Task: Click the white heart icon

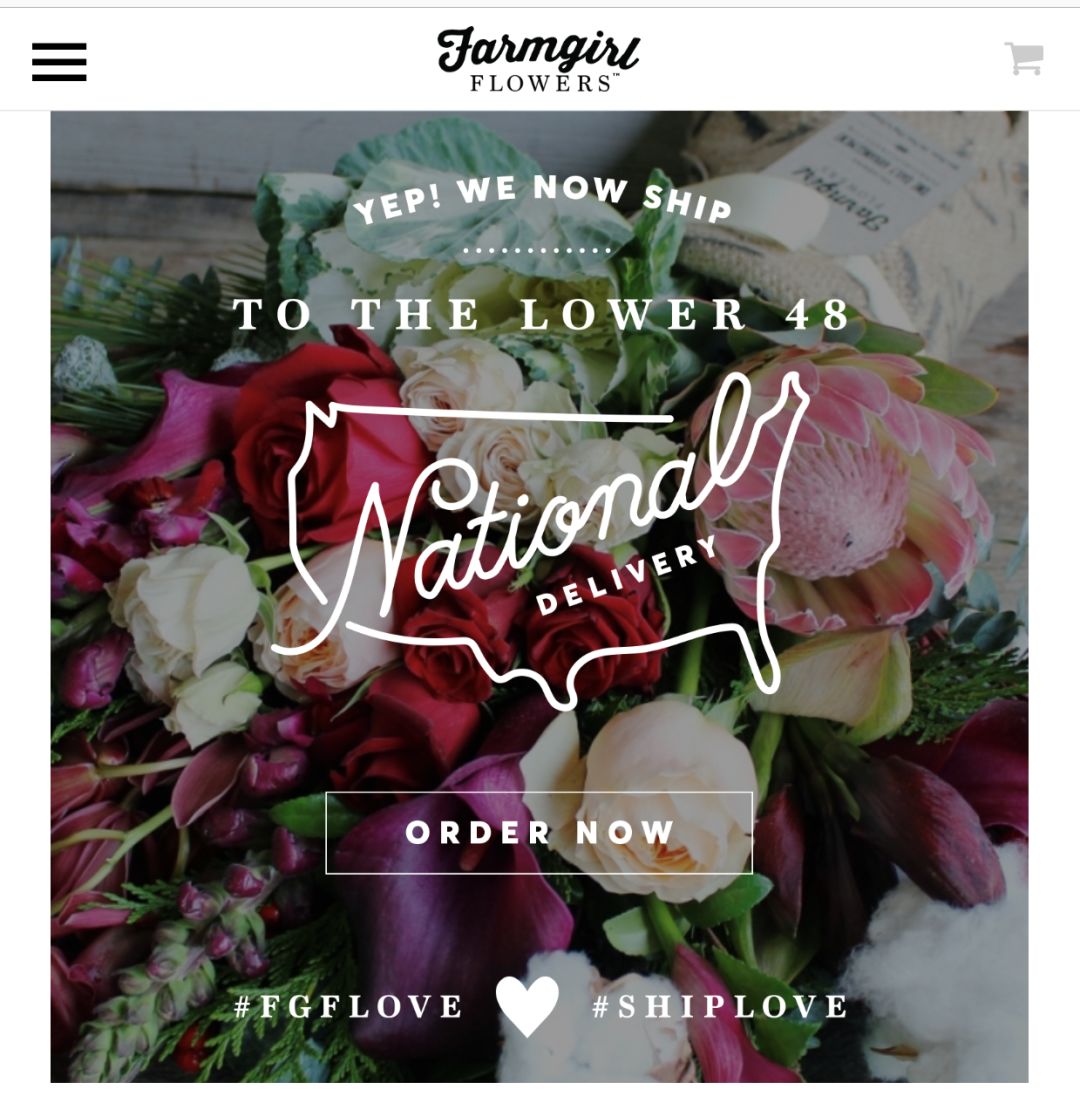Action: coord(527,1006)
